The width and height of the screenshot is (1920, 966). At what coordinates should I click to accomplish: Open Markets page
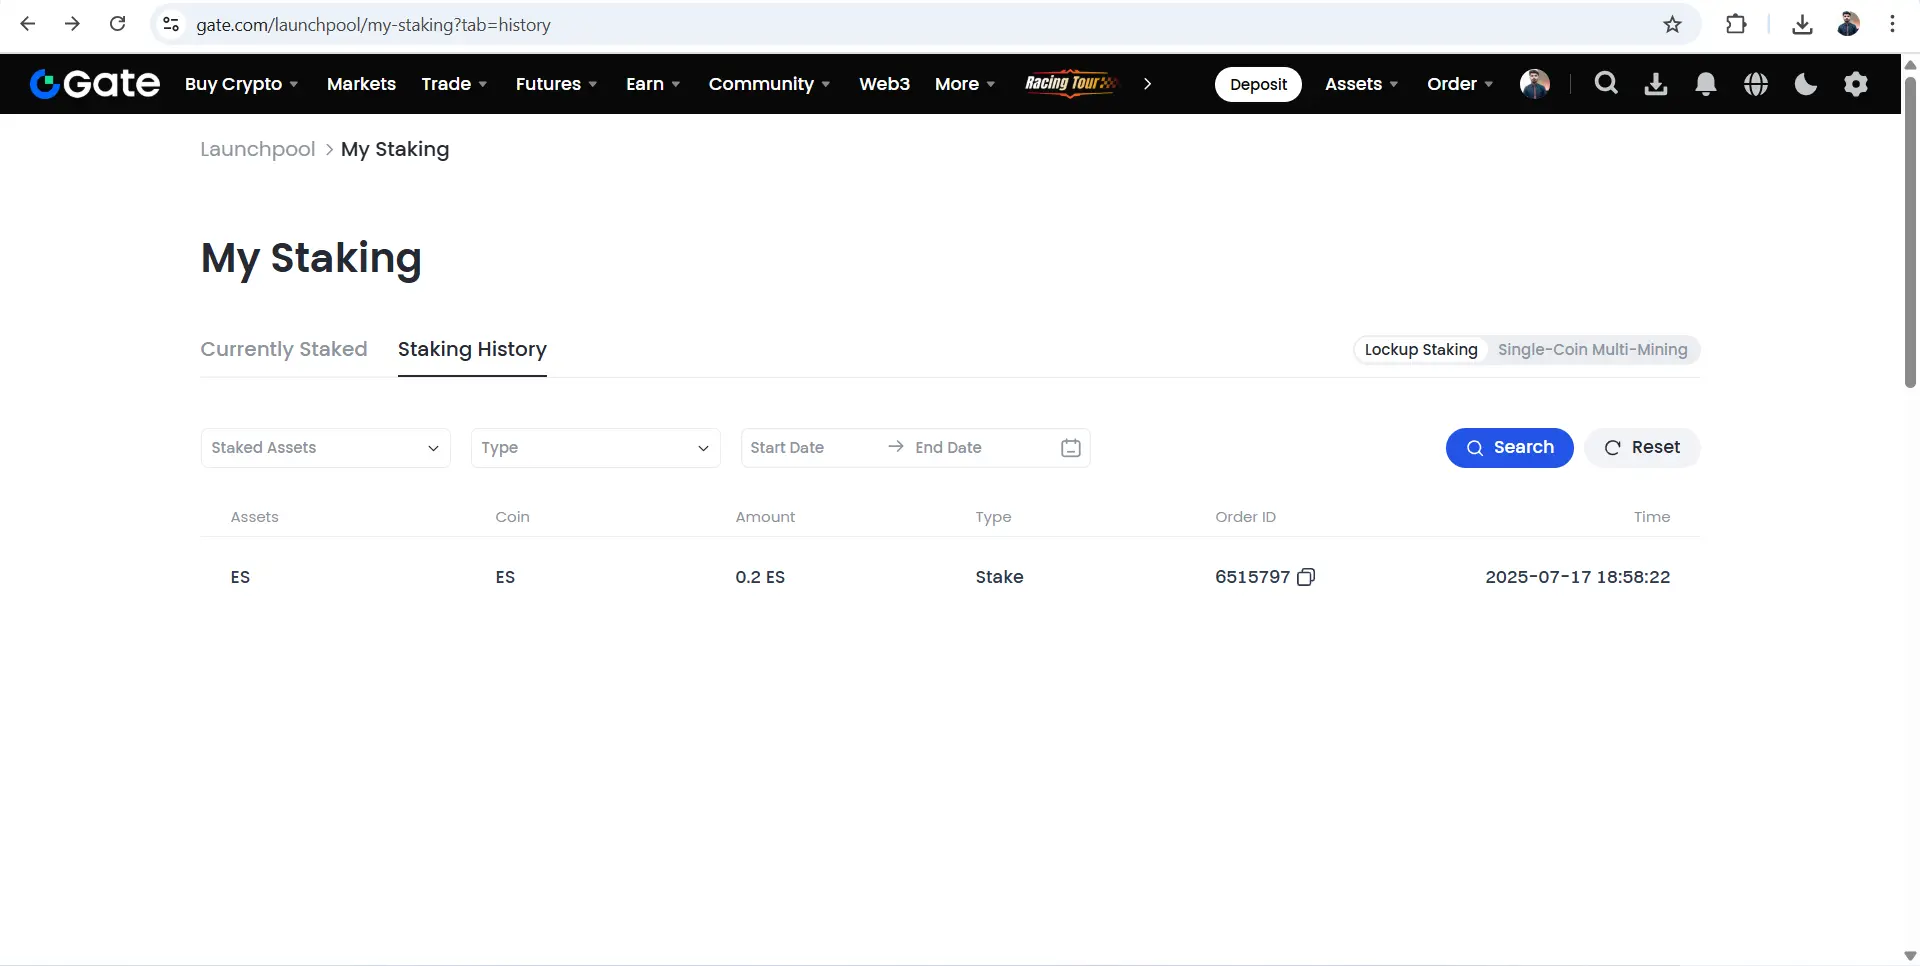(361, 84)
